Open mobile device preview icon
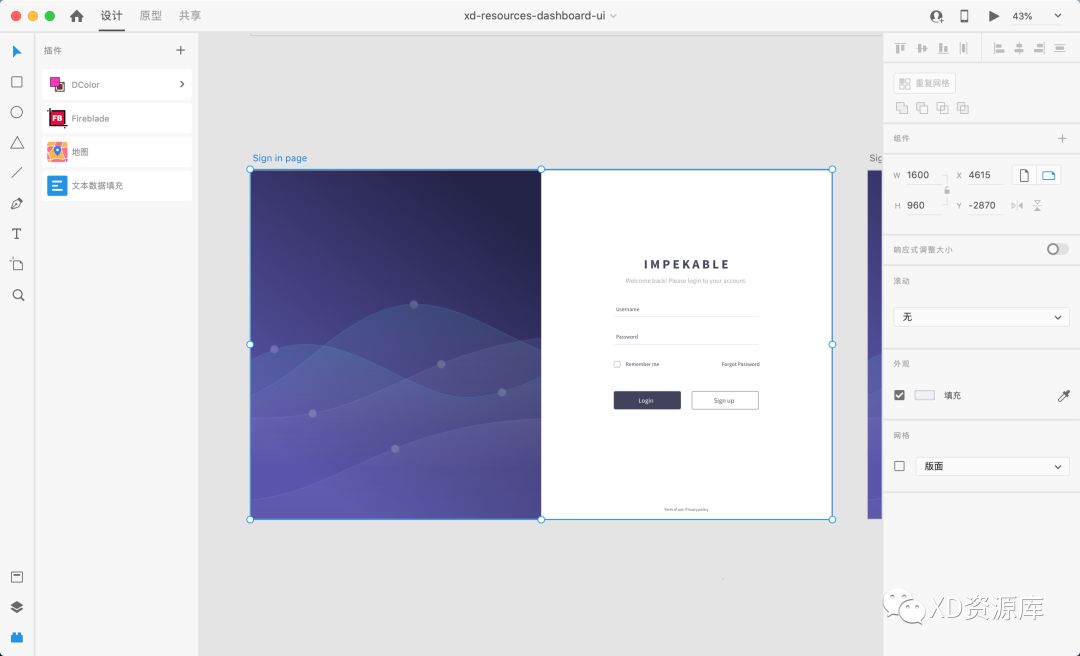 [964, 16]
